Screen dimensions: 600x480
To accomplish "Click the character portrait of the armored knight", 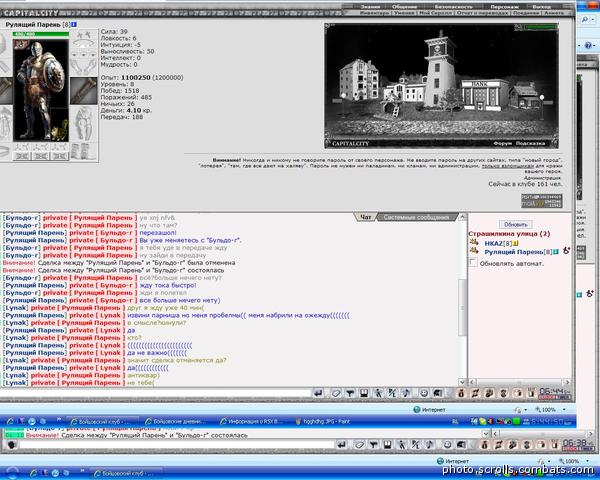I will pyautogui.click(x=41, y=90).
